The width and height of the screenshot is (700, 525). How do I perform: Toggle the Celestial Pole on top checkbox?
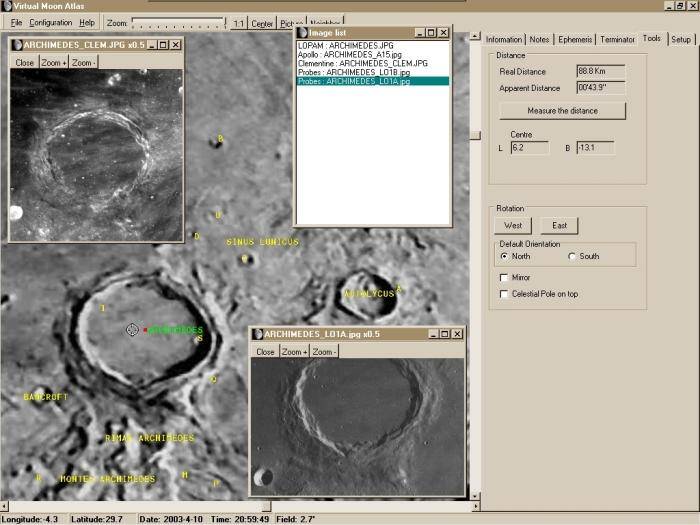504,294
